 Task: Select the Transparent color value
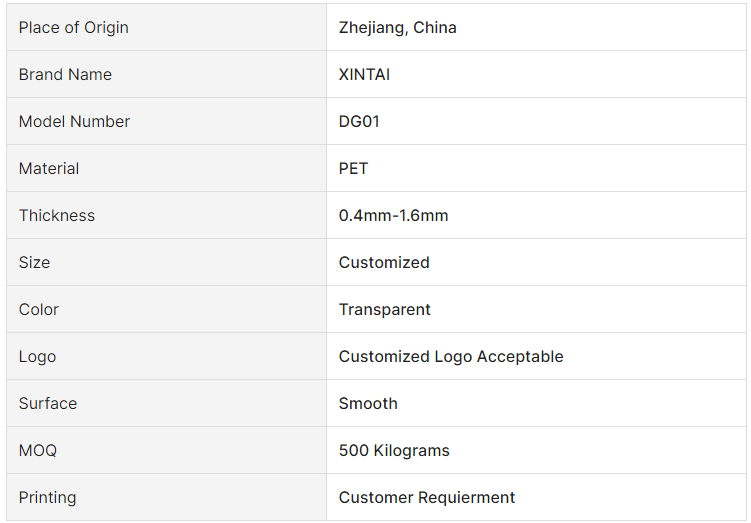(x=385, y=309)
